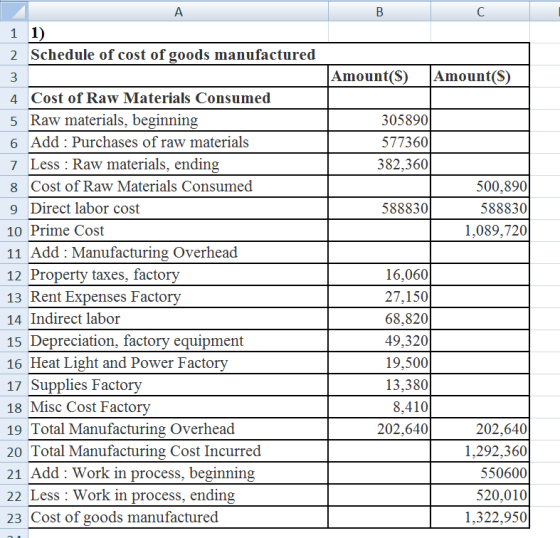
Task: Select 'Direct labor cost' cell
Action: point(178,209)
